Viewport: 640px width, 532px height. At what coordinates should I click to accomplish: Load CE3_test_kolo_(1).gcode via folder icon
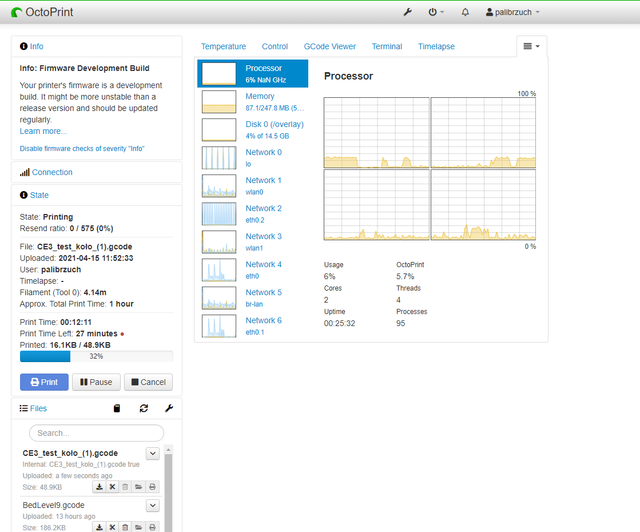(139, 487)
